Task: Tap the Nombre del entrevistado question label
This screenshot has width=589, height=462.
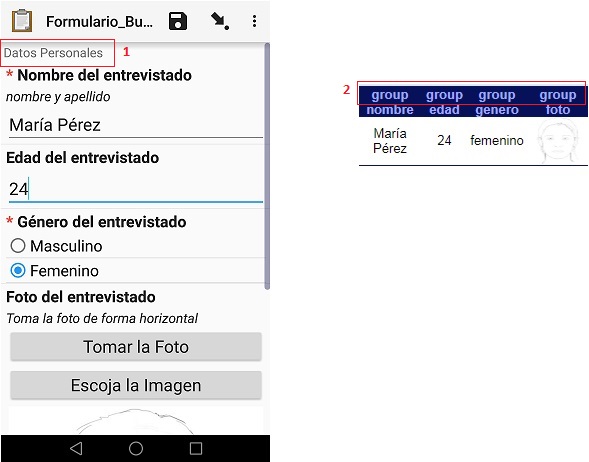Action: click(104, 75)
